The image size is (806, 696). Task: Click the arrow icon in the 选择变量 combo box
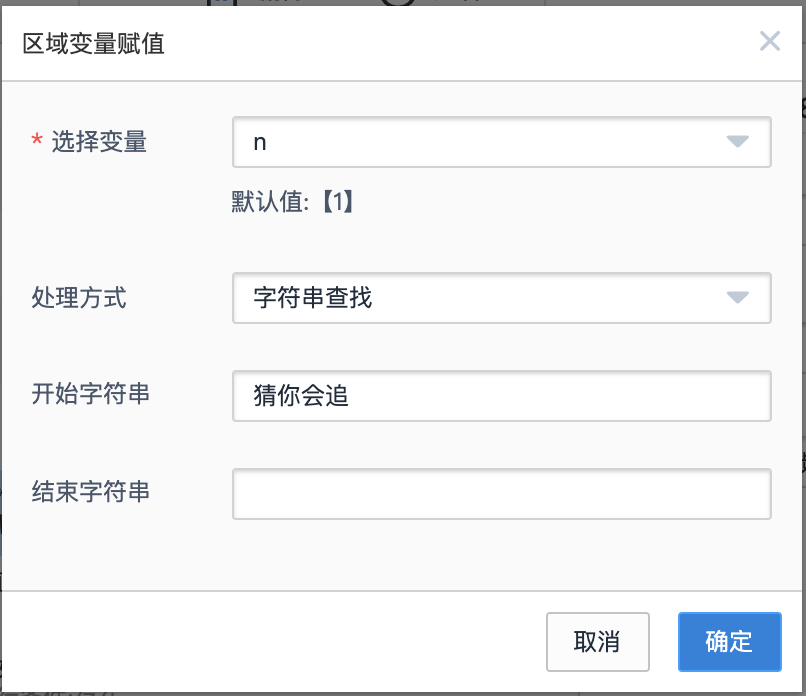[x=738, y=141]
